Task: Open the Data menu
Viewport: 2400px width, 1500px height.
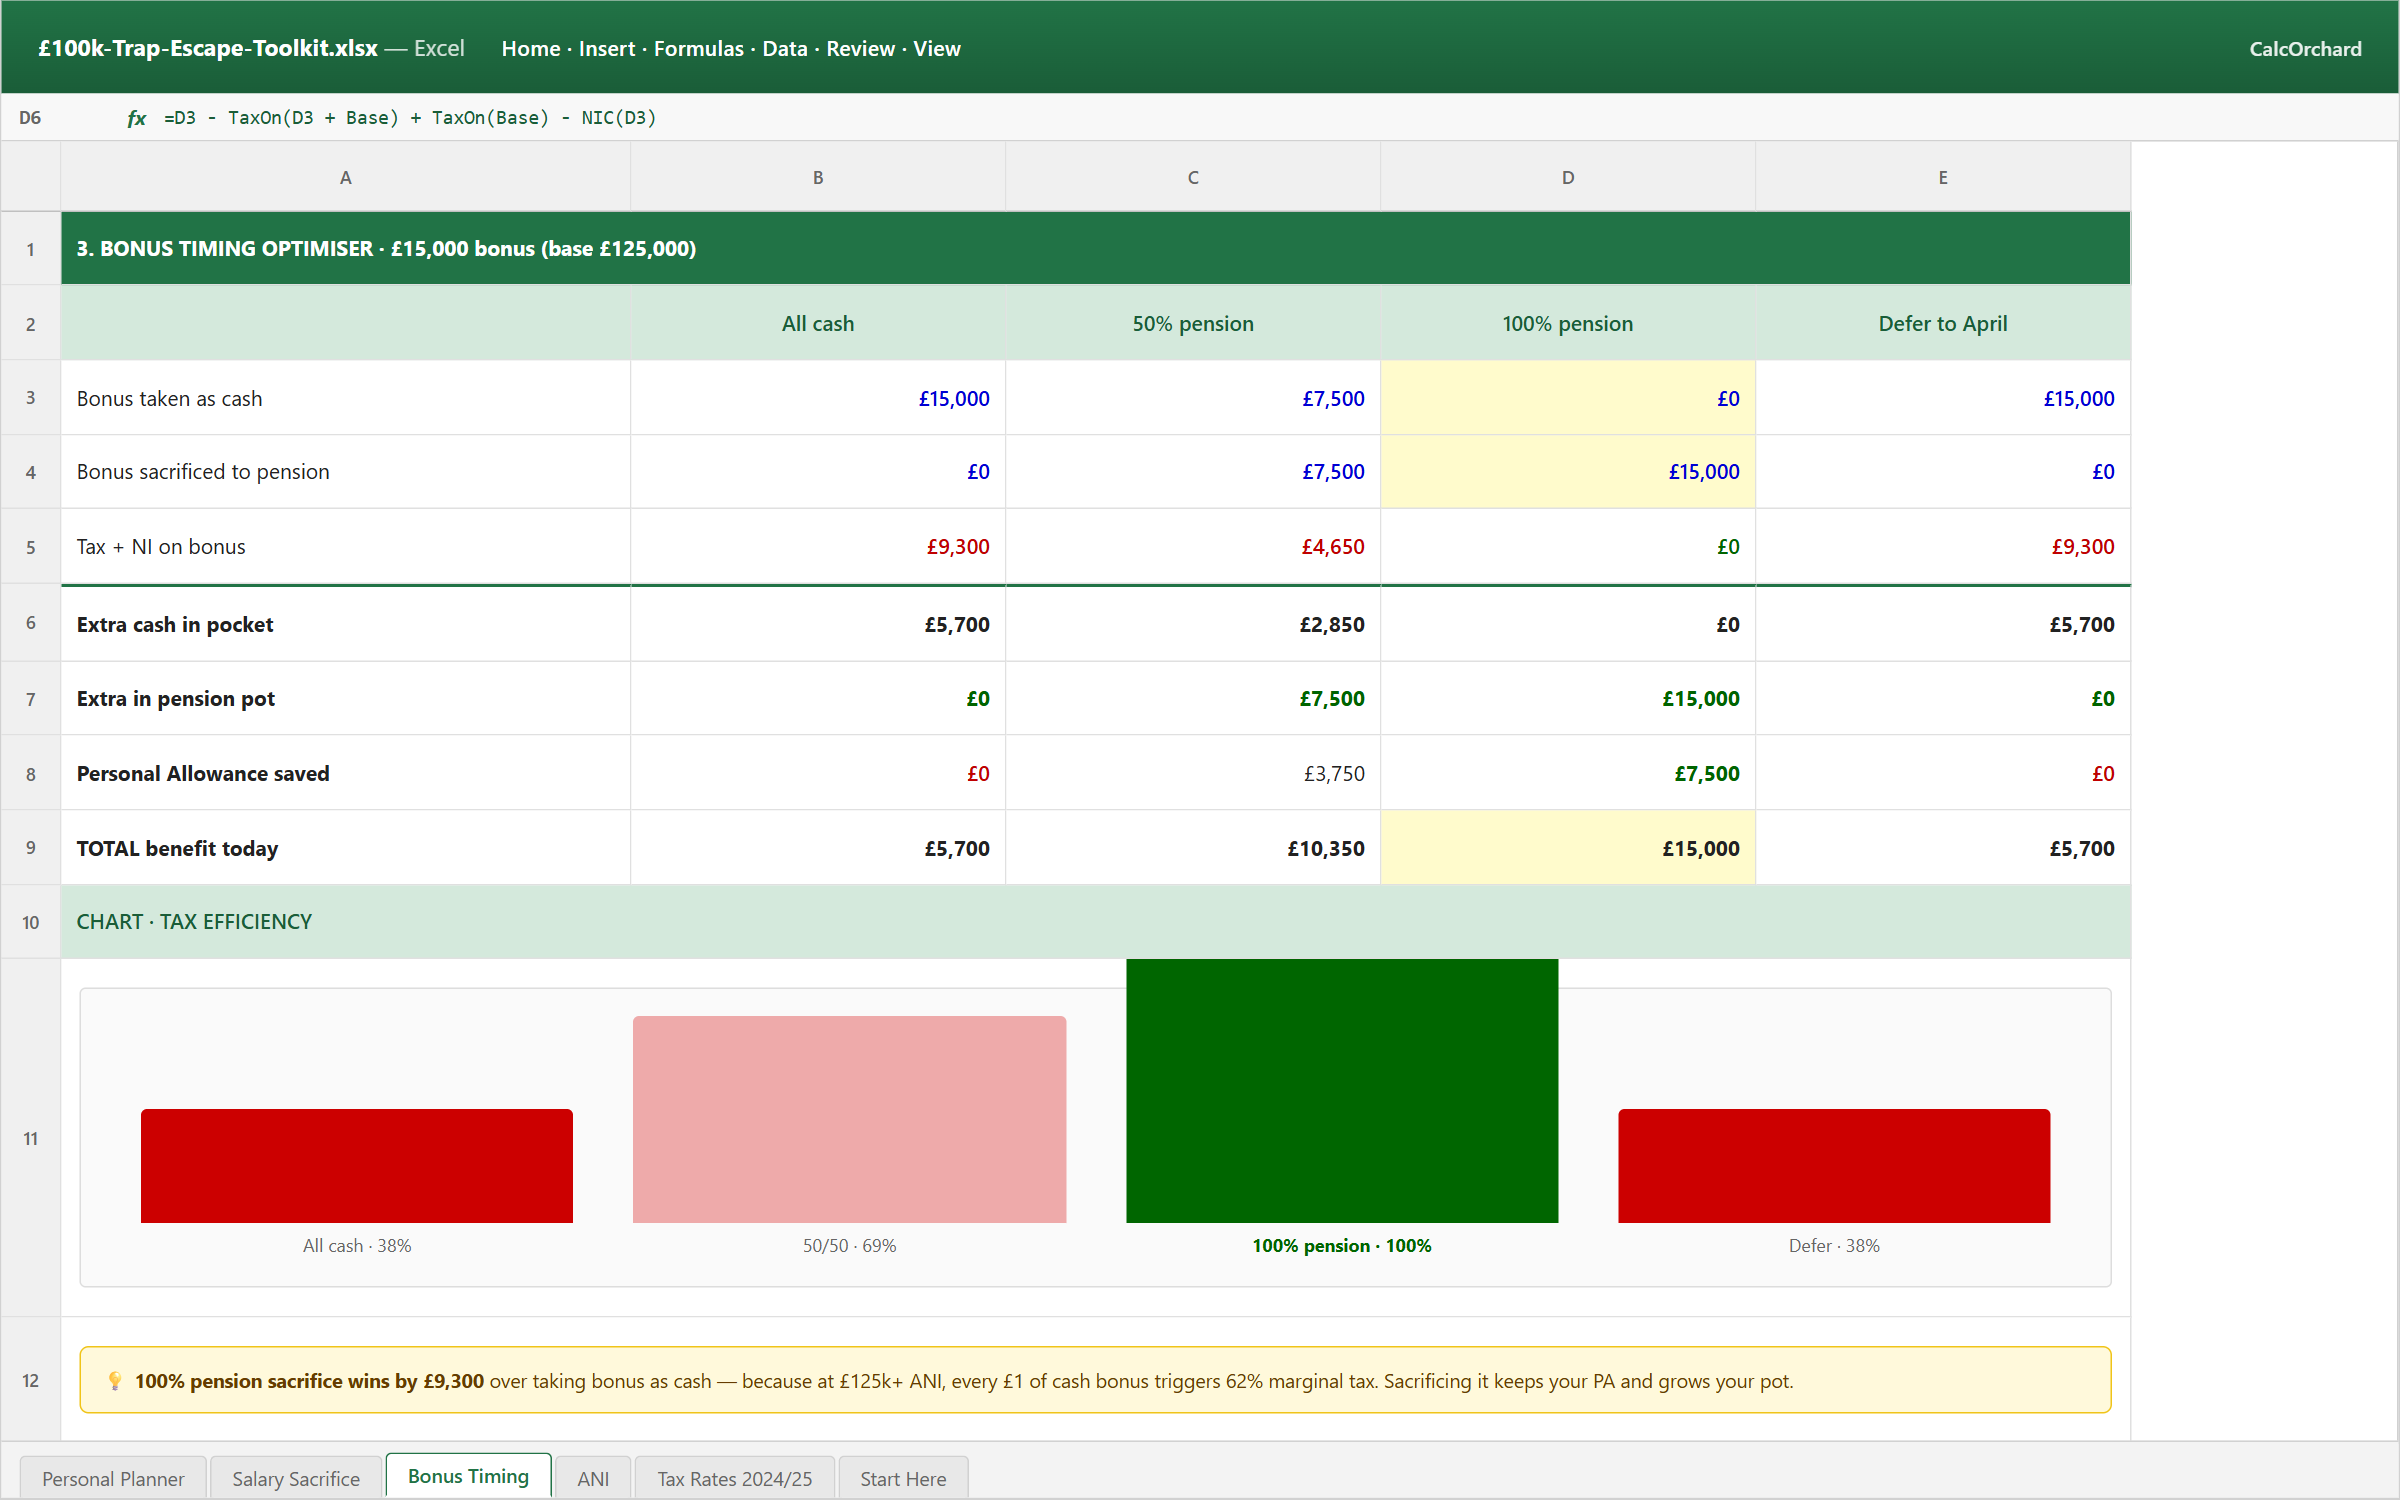Action: 784,48
